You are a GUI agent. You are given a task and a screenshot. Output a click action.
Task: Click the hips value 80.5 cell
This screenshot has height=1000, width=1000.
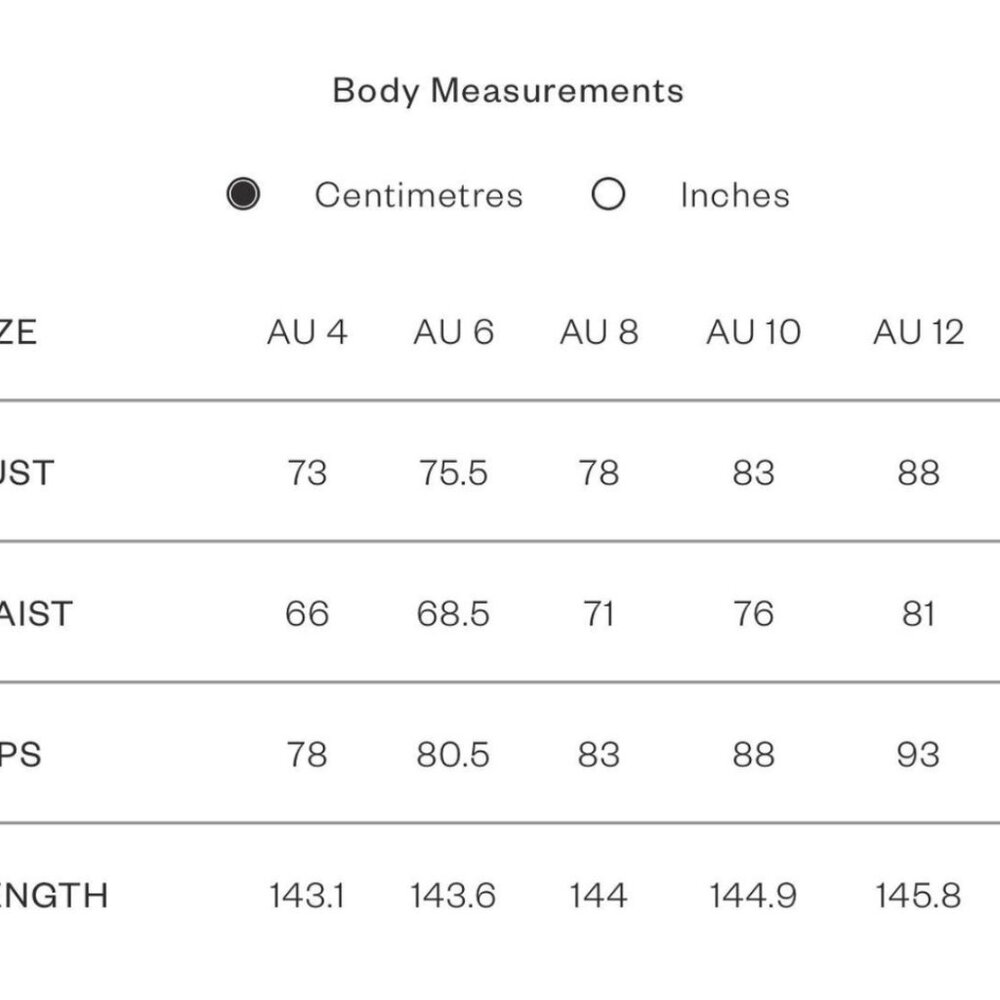453,754
